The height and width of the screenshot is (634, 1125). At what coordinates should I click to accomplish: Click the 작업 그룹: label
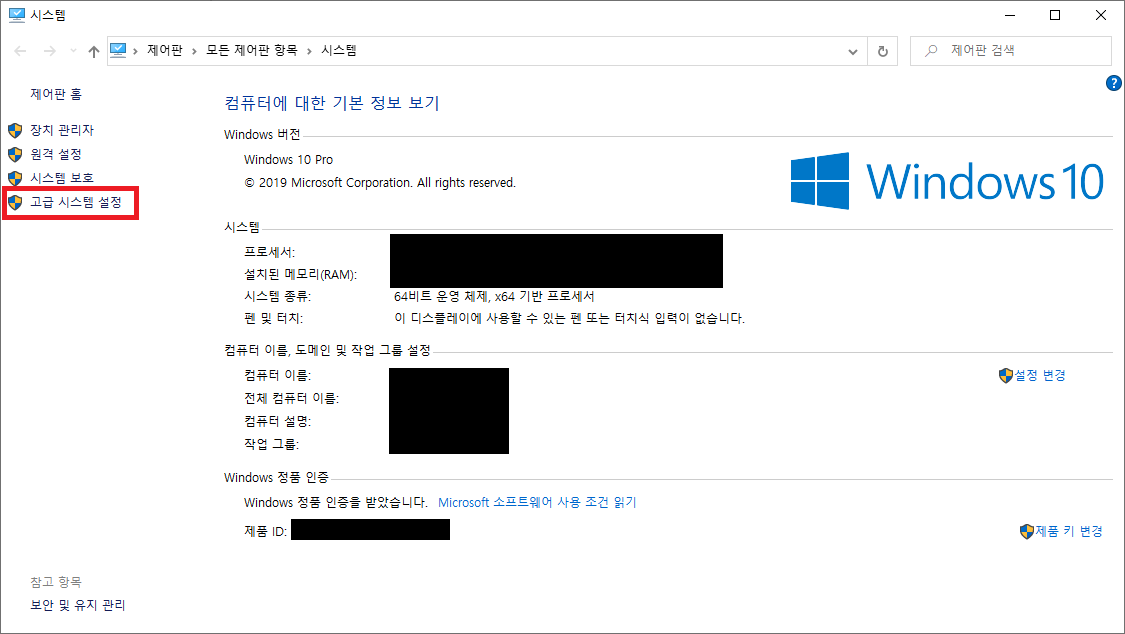coord(271,444)
